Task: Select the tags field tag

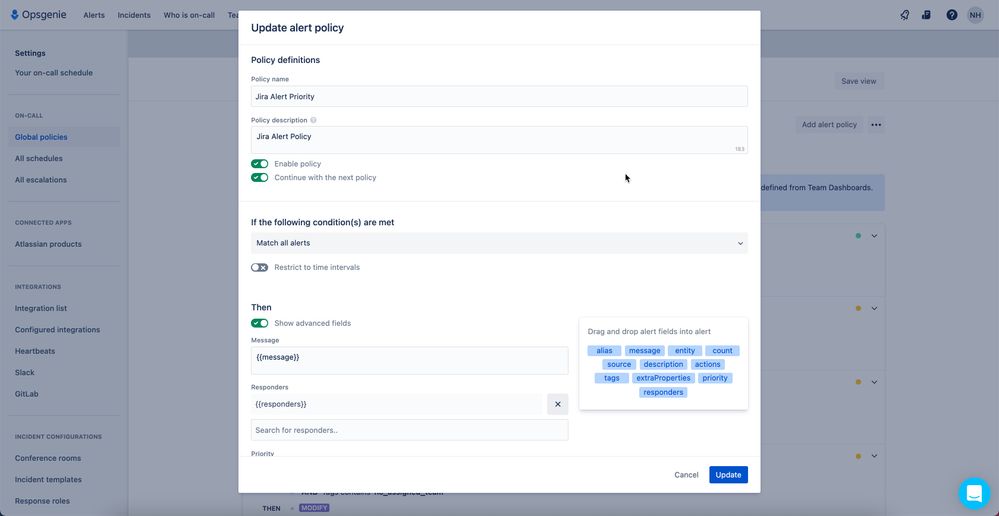Action: click(612, 378)
